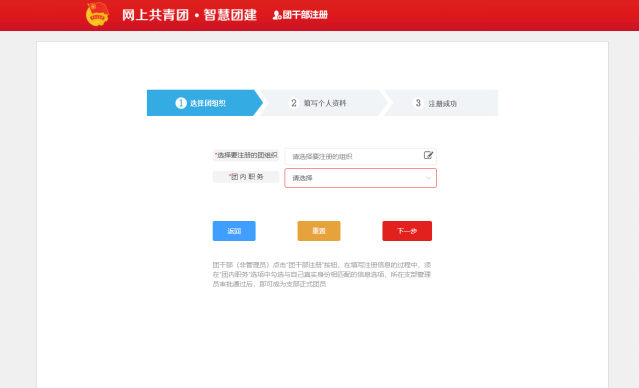Click the gray registration instructions paragraph

(x=322, y=274)
